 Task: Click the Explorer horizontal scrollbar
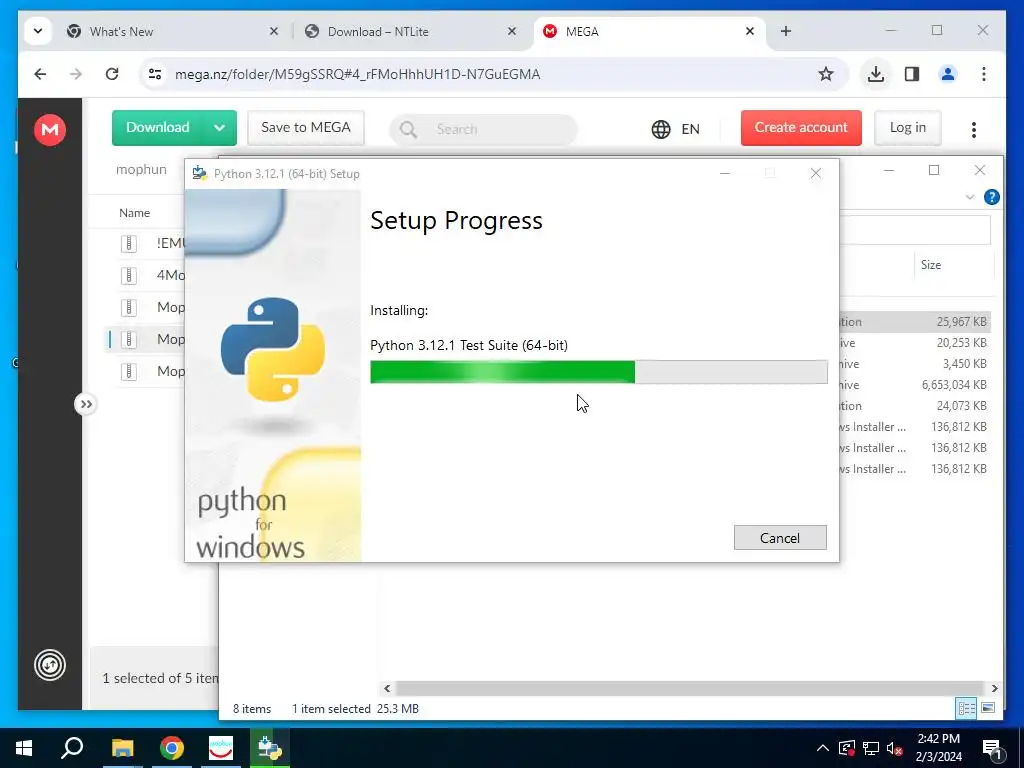point(690,688)
